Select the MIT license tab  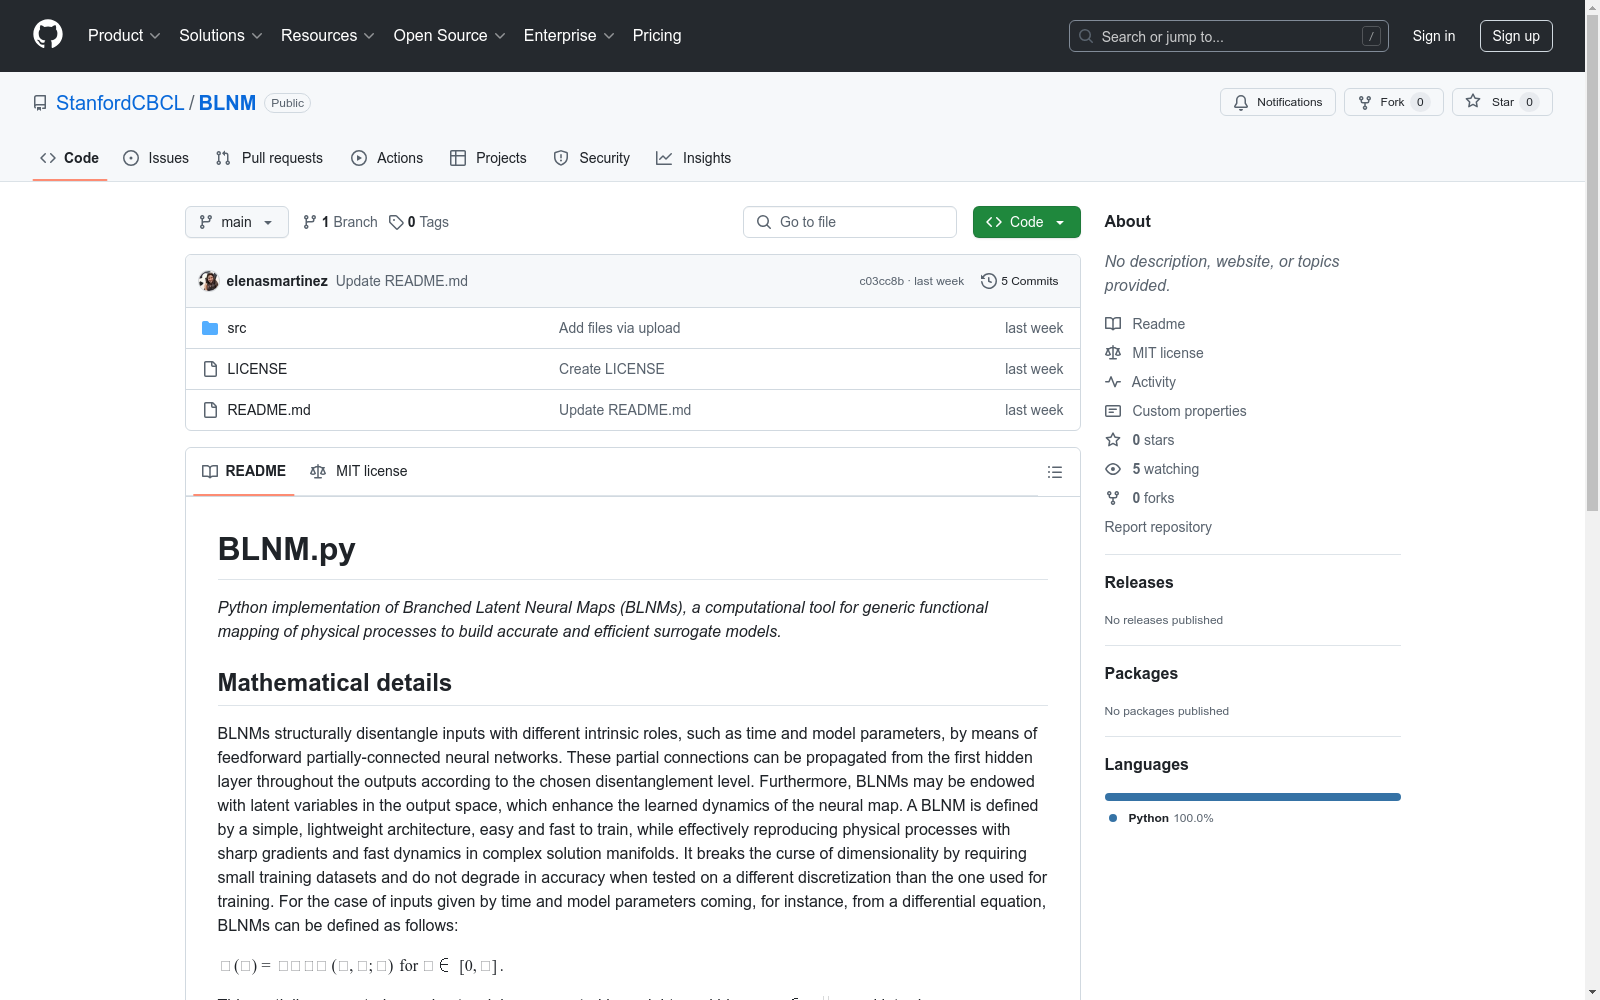click(359, 471)
